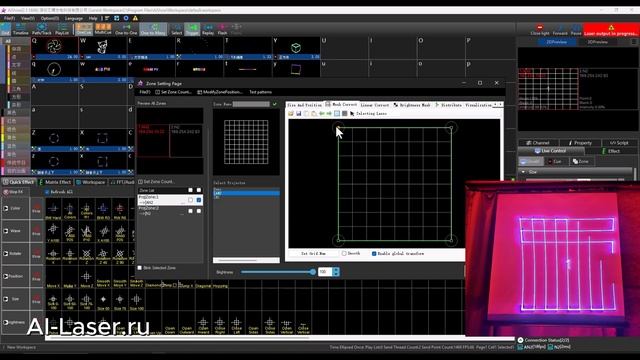Click the Pause icon at the top right

pos(576,30)
